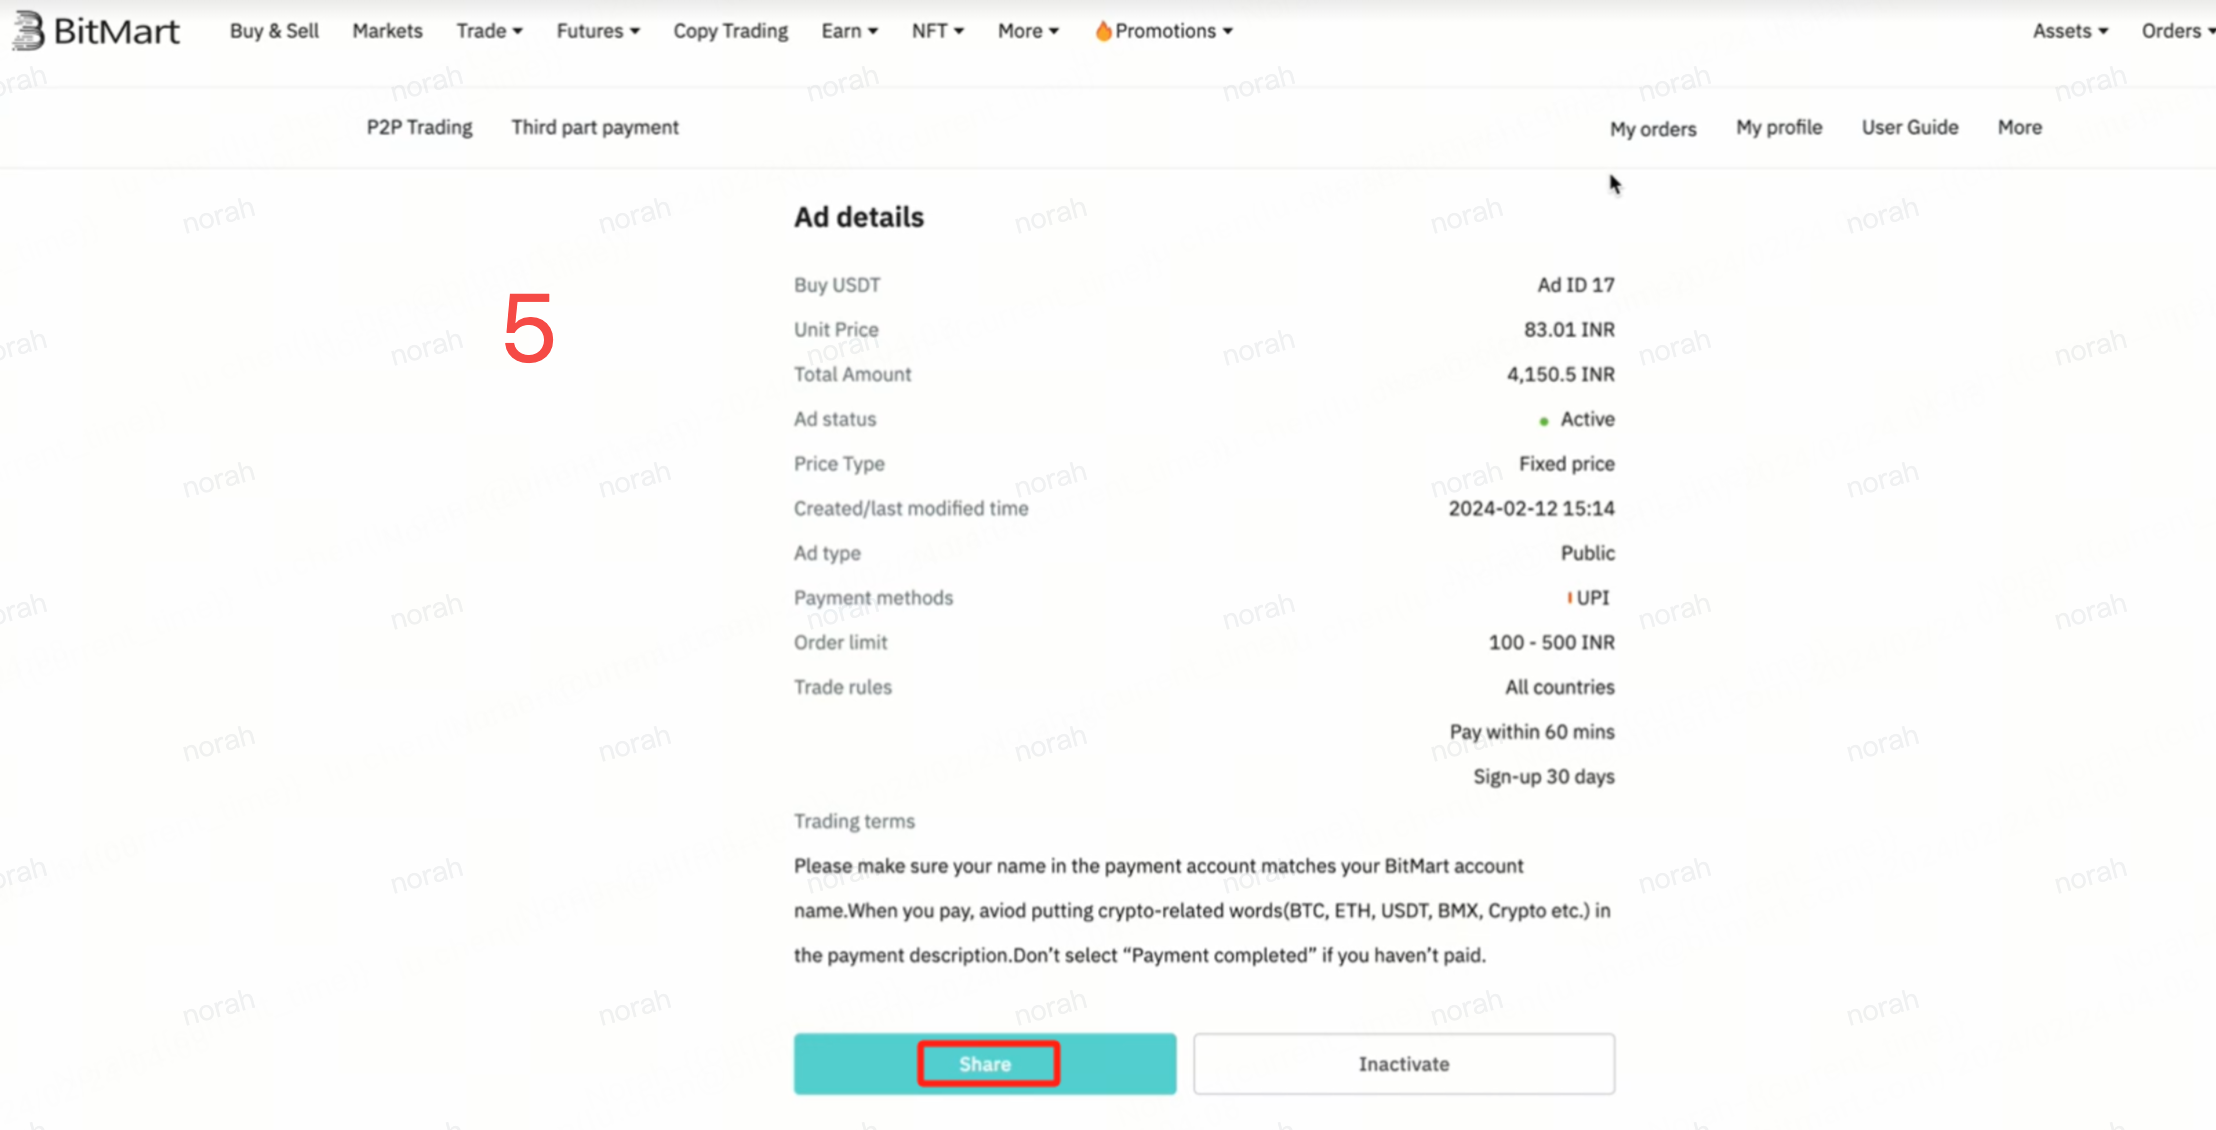Click the All countries trade rule
The image size is (2216, 1130).
point(1560,687)
